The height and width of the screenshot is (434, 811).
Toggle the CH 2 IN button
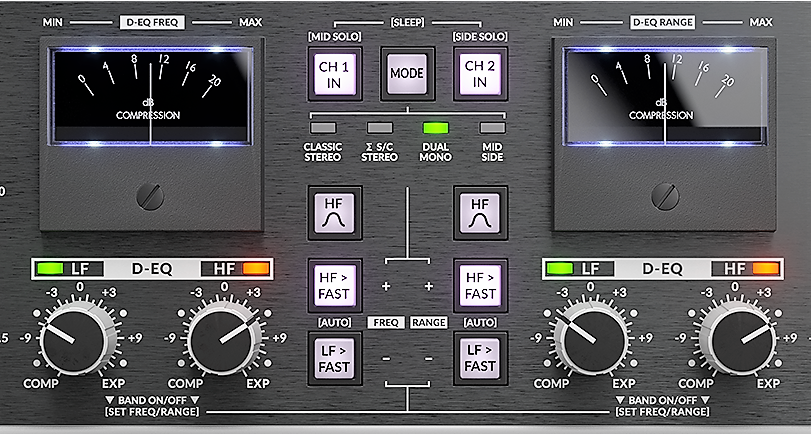point(480,74)
